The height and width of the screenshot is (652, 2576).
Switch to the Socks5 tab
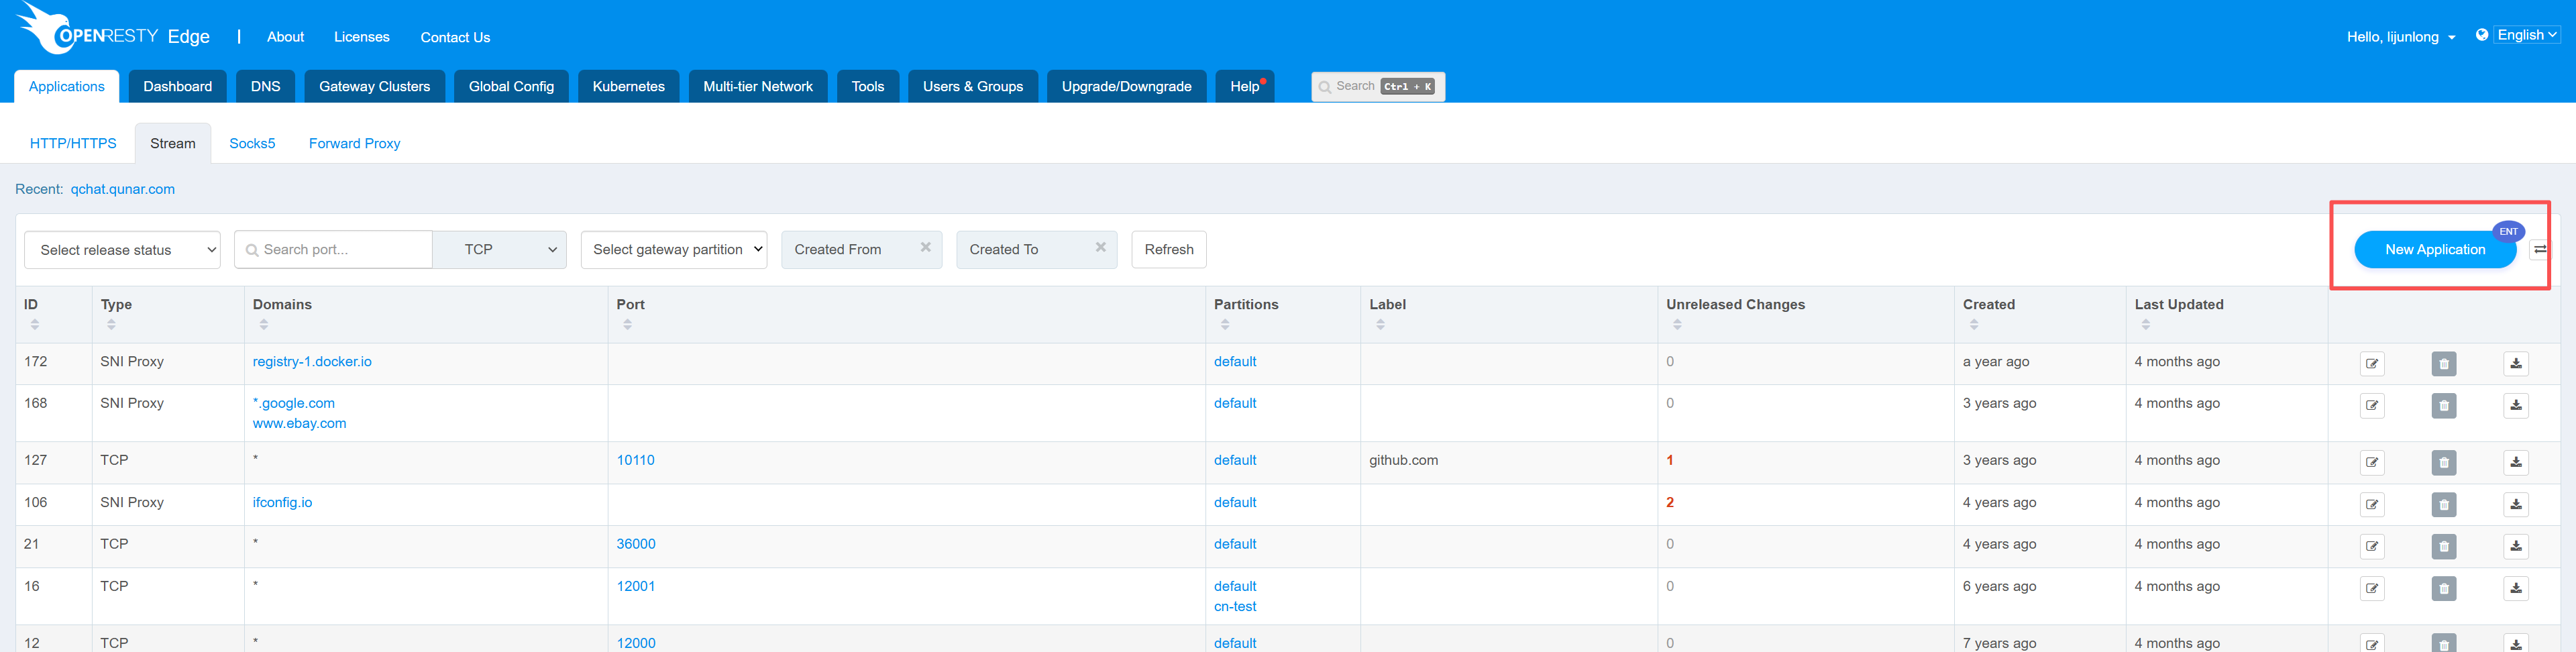coord(252,144)
